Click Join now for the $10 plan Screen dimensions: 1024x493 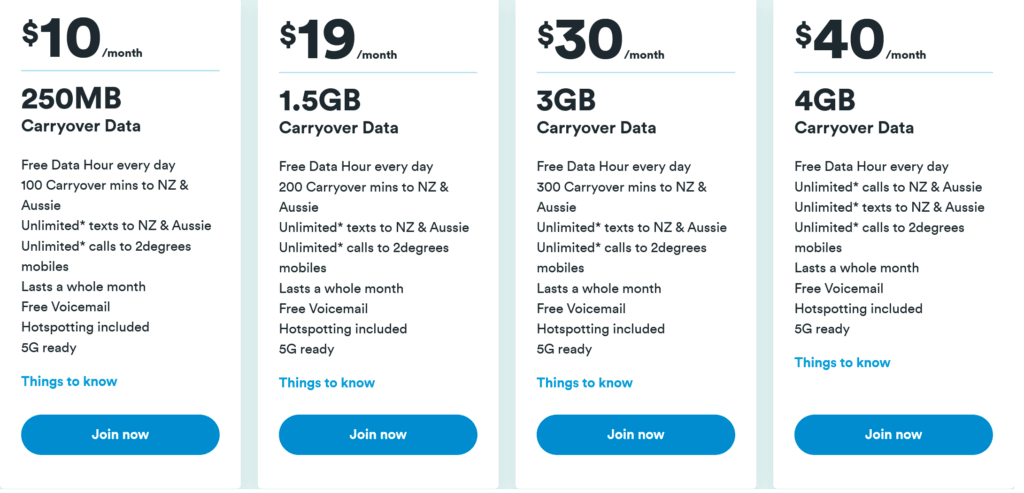pos(120,434)
